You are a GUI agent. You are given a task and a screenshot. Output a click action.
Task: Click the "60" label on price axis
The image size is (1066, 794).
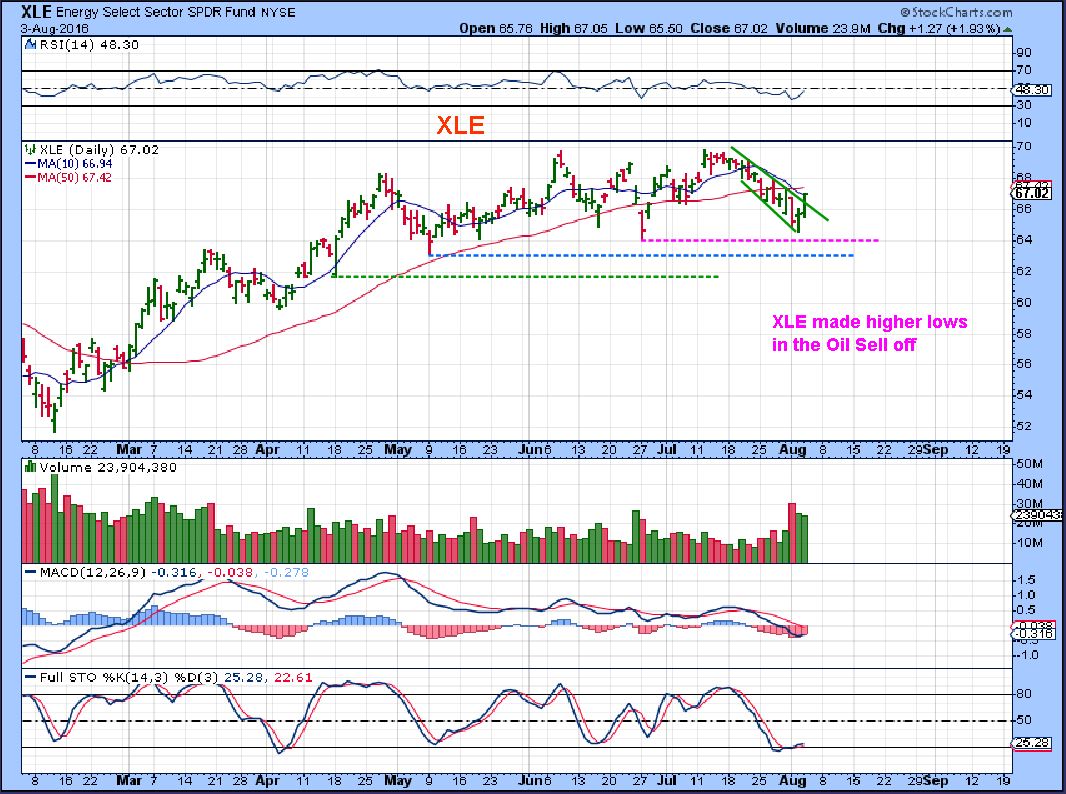click(x=1025, y=302)
